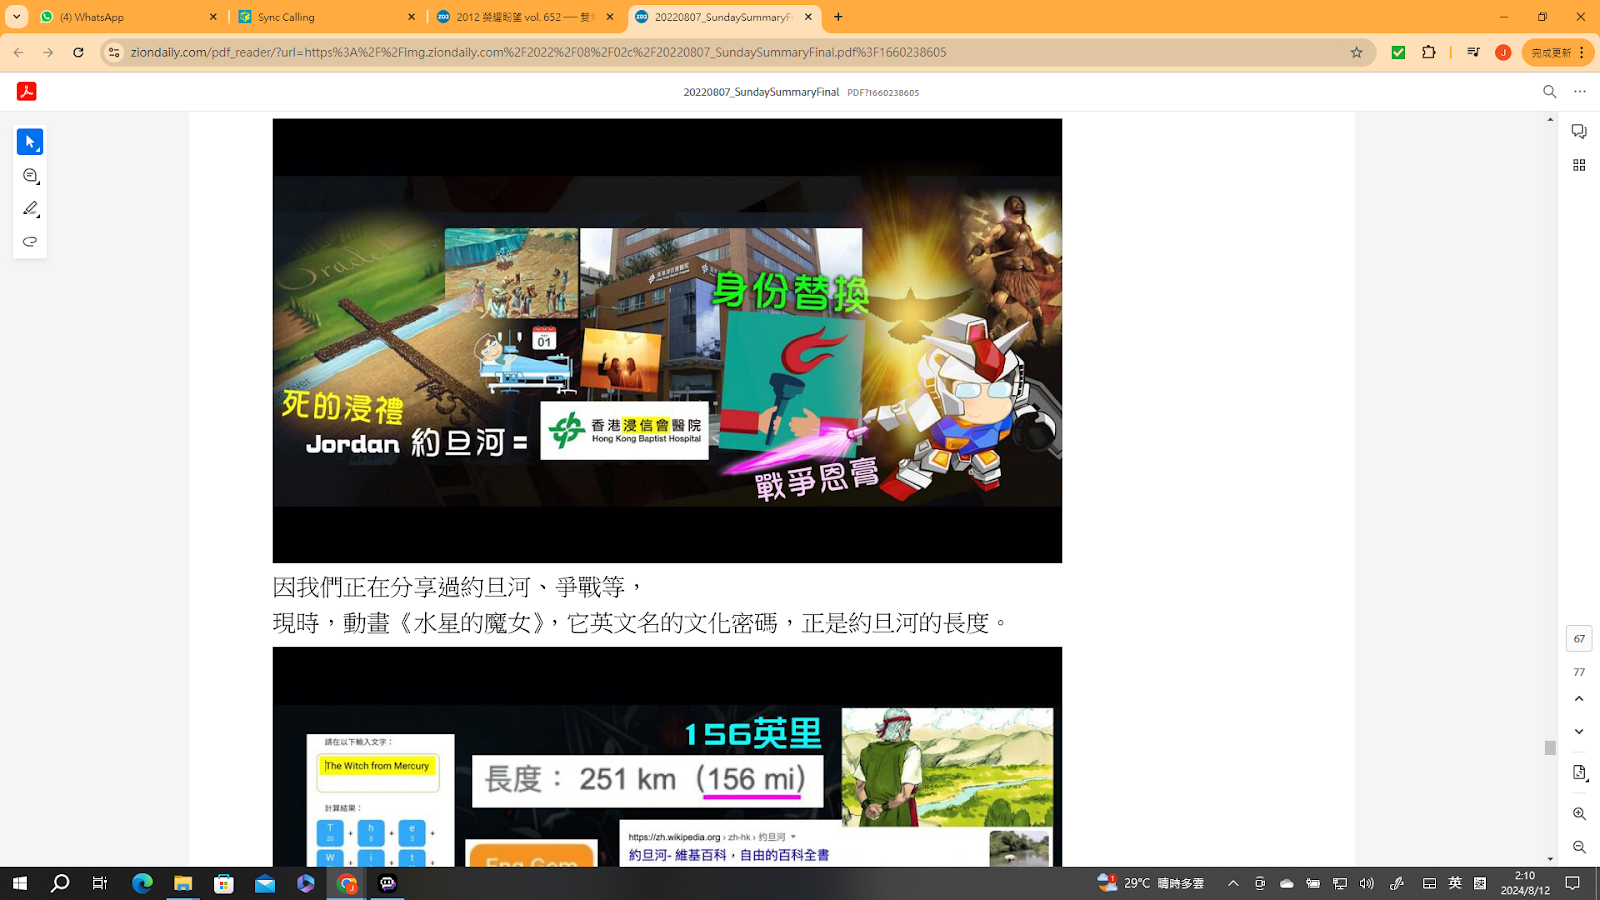This screenshot has width=1600, height=900.
Task: Close the WhatsApp tab
Action: point(213,17)
